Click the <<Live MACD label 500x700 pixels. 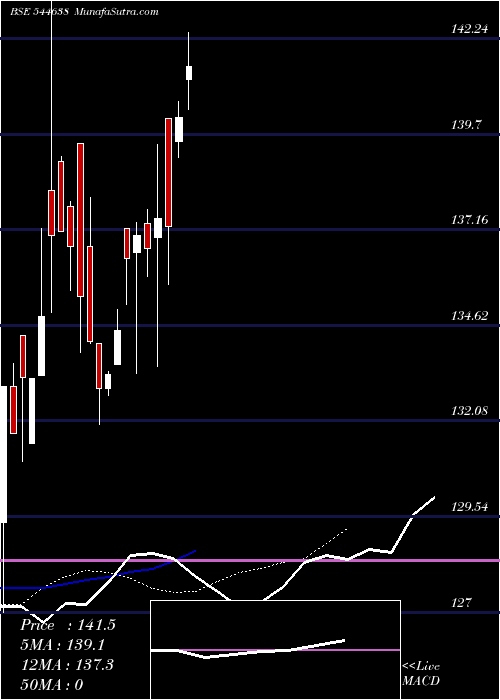click(x=421, y=674)
